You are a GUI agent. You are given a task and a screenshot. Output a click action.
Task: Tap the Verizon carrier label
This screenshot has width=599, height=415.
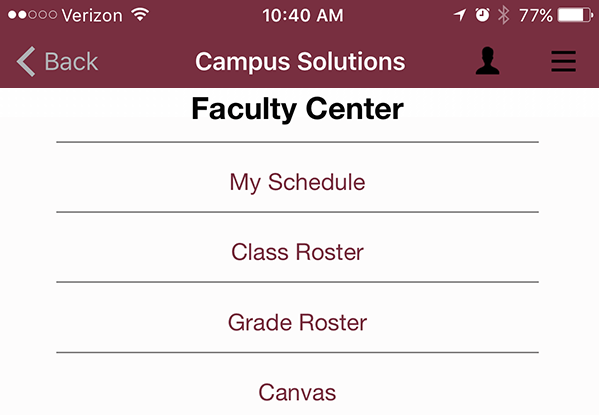pyautogui.click(x=92, y=16)
